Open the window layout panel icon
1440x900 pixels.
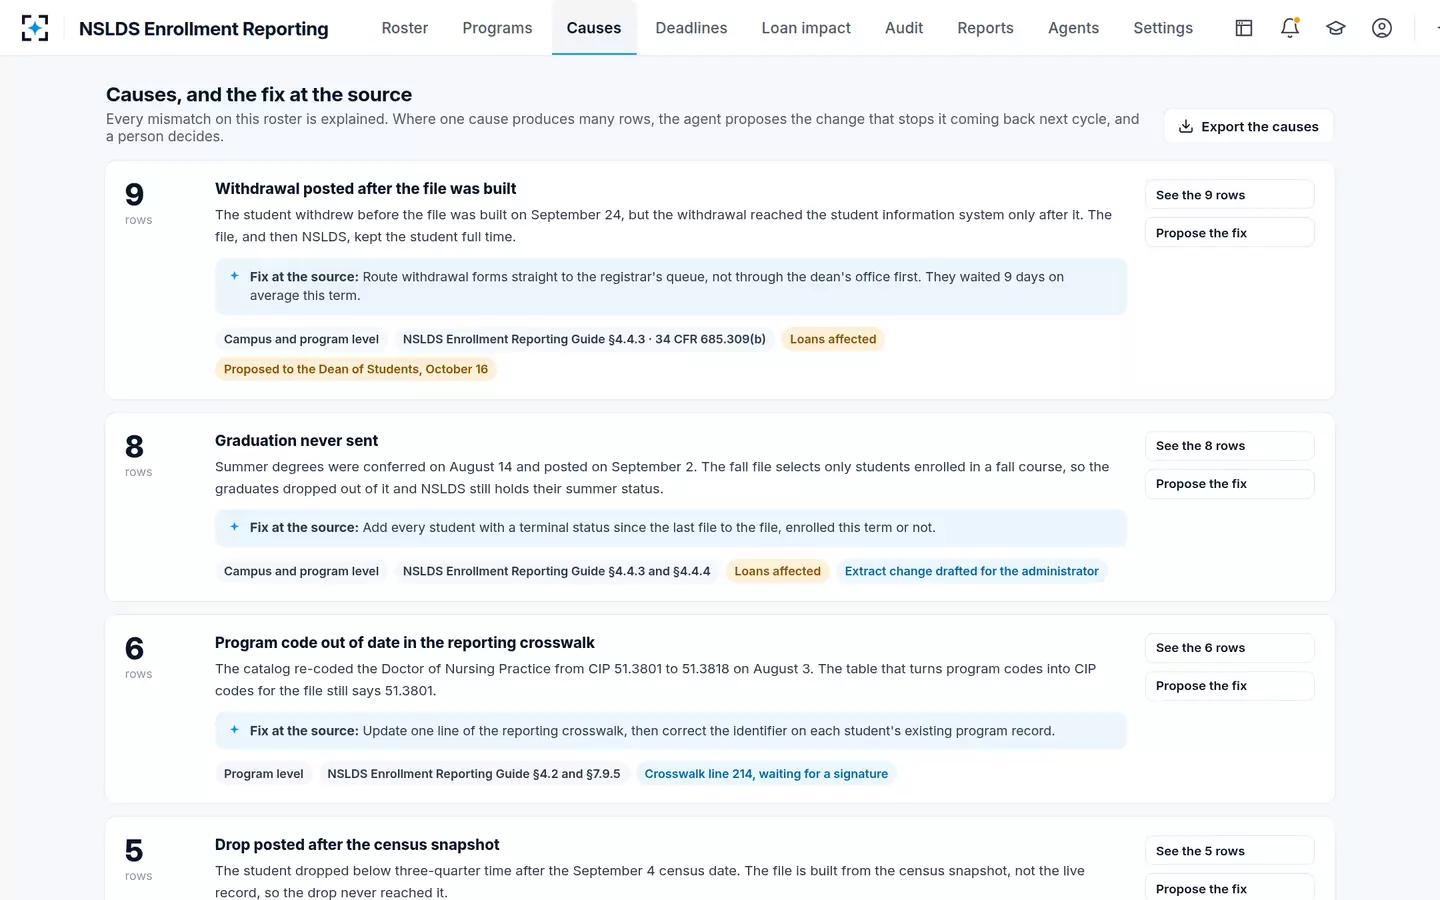[1244, 28]
